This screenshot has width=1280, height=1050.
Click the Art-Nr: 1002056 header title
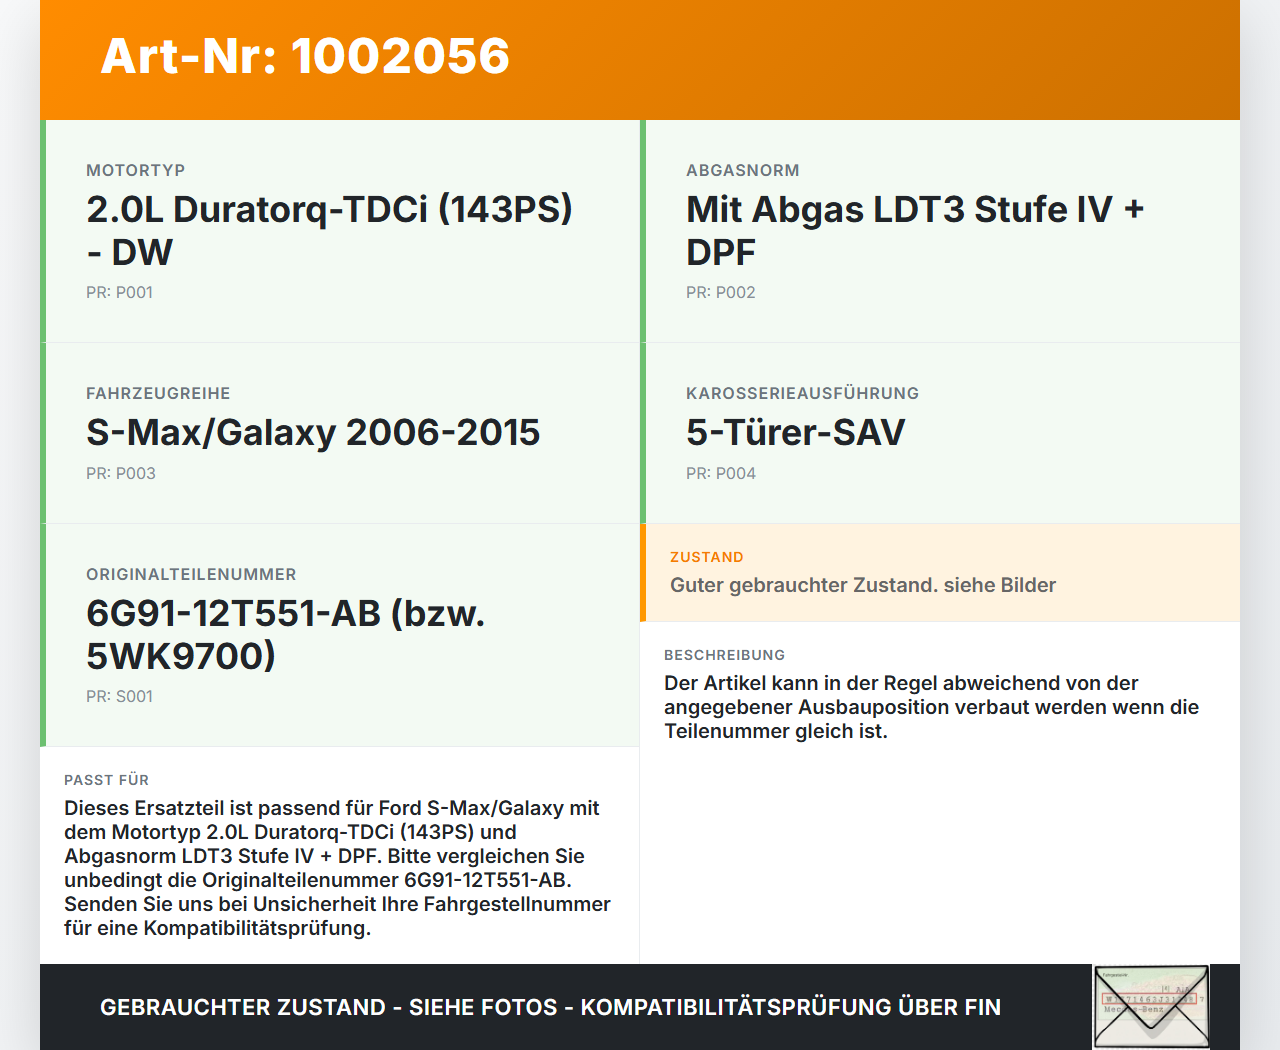tap(305, 56)
